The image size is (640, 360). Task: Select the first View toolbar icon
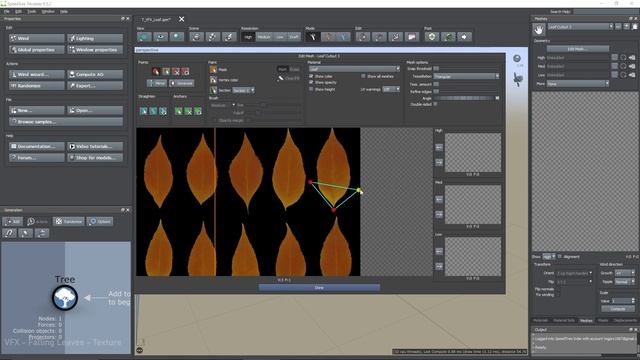tap(144, 37)
